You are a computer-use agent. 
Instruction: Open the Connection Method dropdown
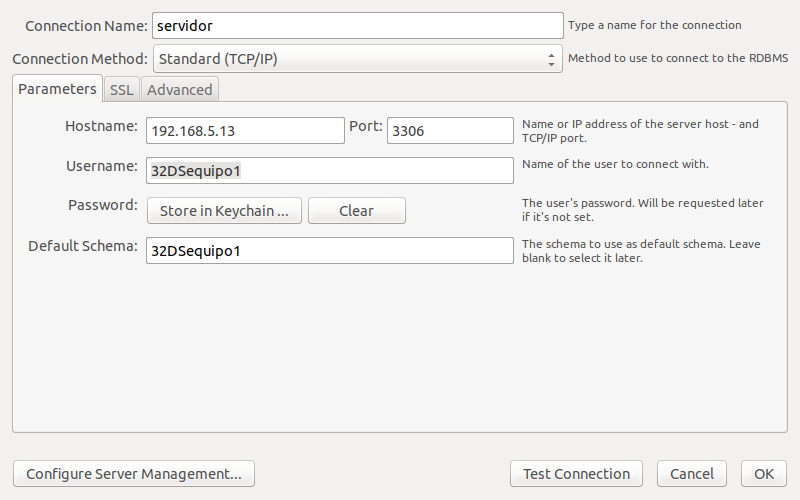pyautogui.click(x=358, y=59)
